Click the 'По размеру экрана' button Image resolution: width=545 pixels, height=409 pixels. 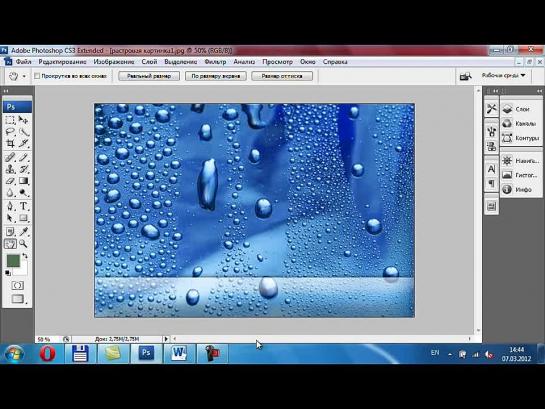(215, 76)
